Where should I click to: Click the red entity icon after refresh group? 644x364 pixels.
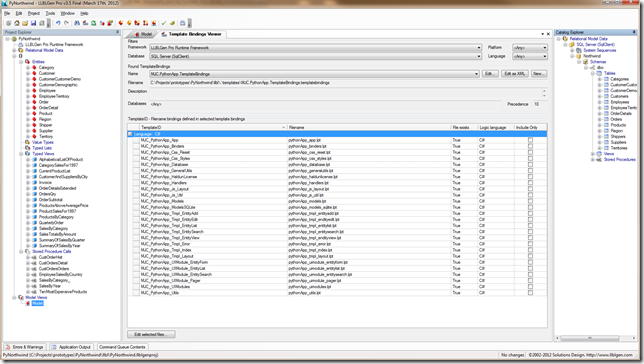pyautogui.click(x=121, y=23)
